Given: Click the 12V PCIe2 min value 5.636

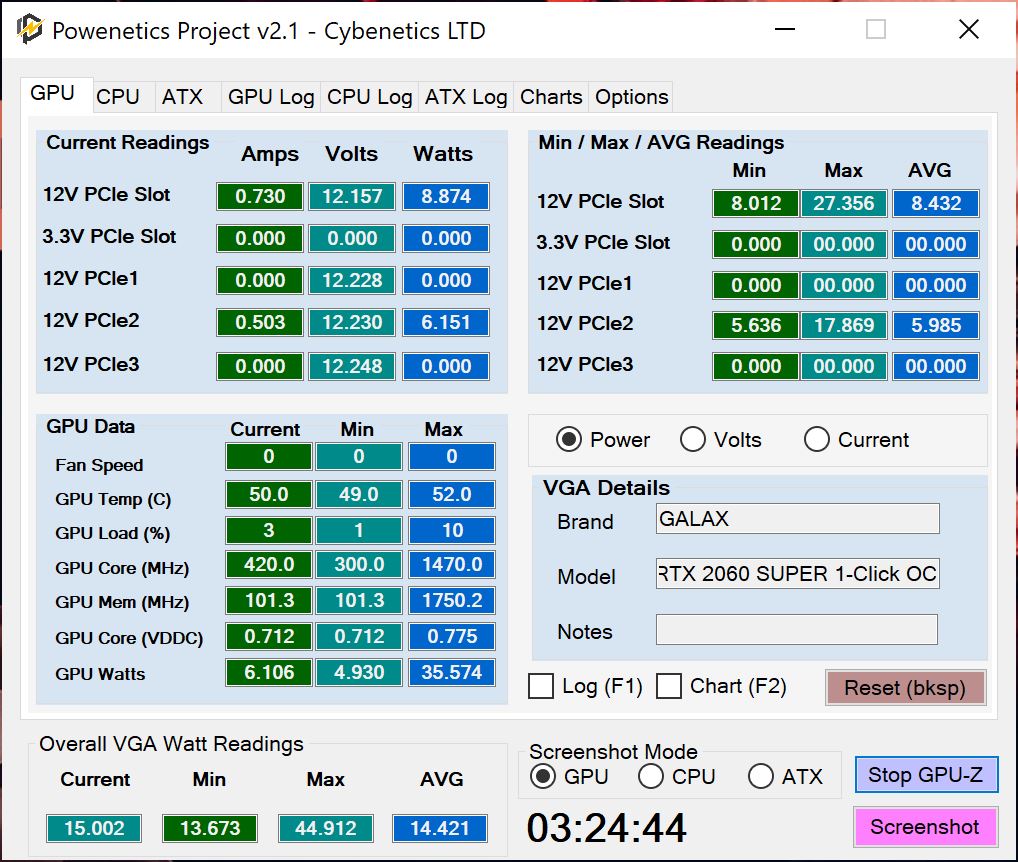Looking at the screenshot, I should [756, 325].
